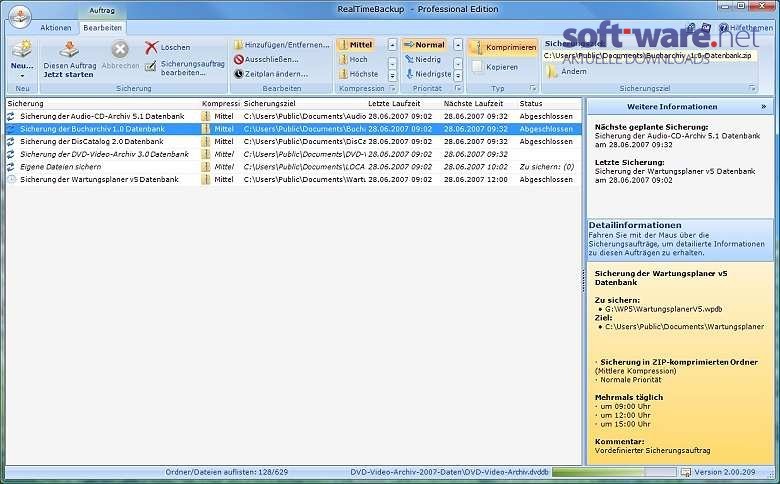Open the Ausschließen exclusion option

point(266,59)
